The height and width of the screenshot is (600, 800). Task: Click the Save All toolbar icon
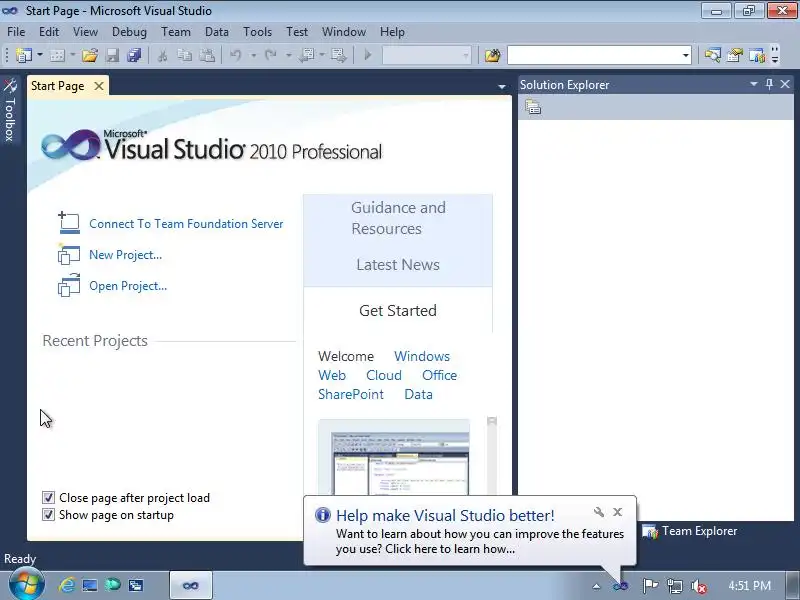coord(134,55)
